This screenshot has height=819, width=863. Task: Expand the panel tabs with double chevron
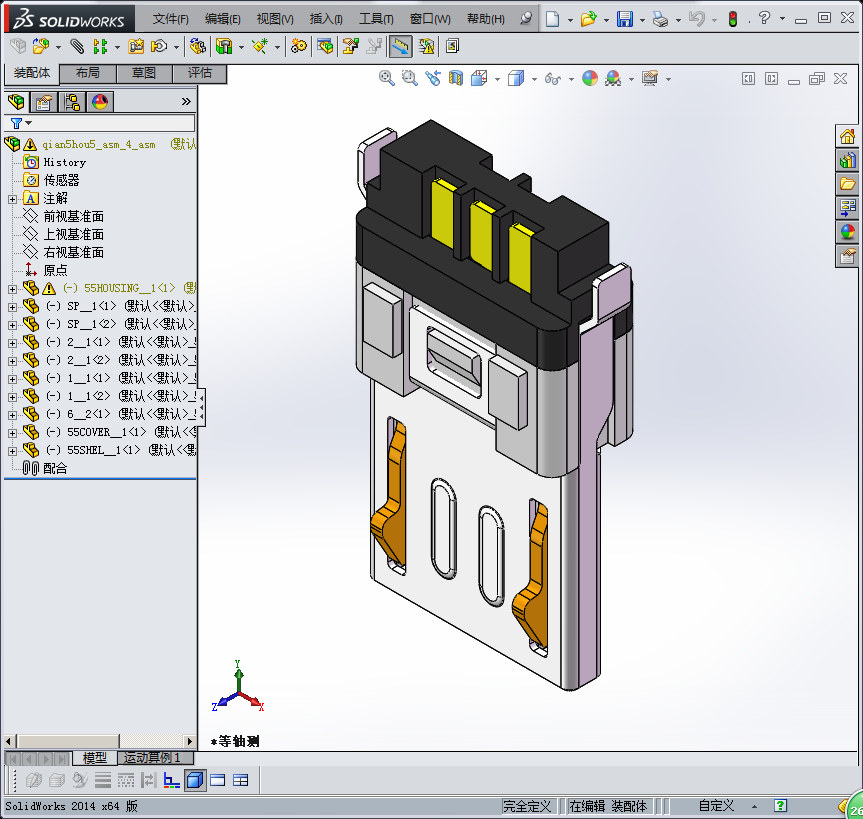[x=186, y=101]
